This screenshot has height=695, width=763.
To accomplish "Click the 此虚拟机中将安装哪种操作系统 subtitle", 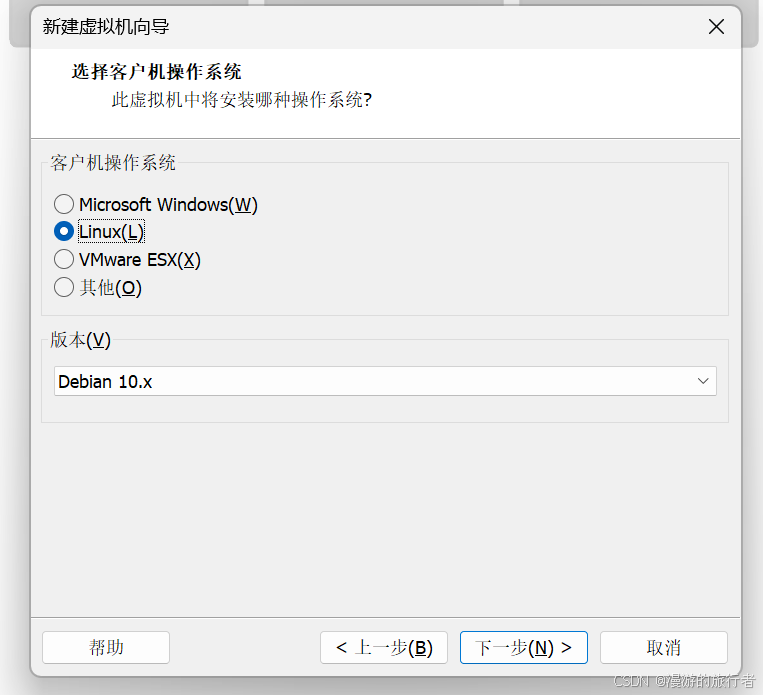I will (242, 100).
